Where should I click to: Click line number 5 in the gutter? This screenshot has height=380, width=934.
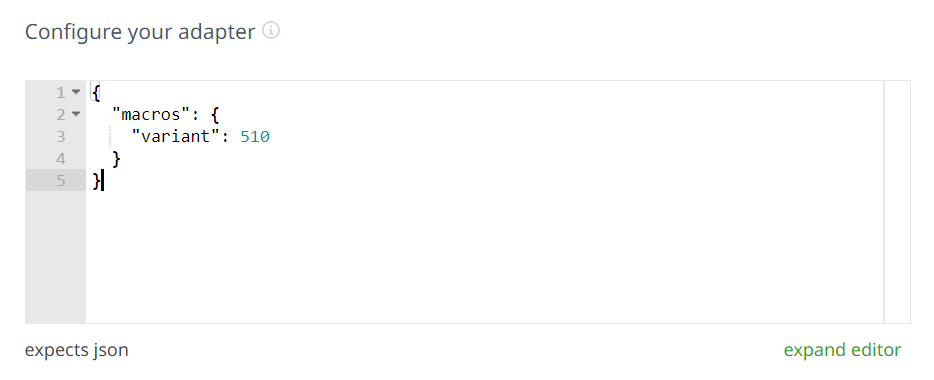61,180
